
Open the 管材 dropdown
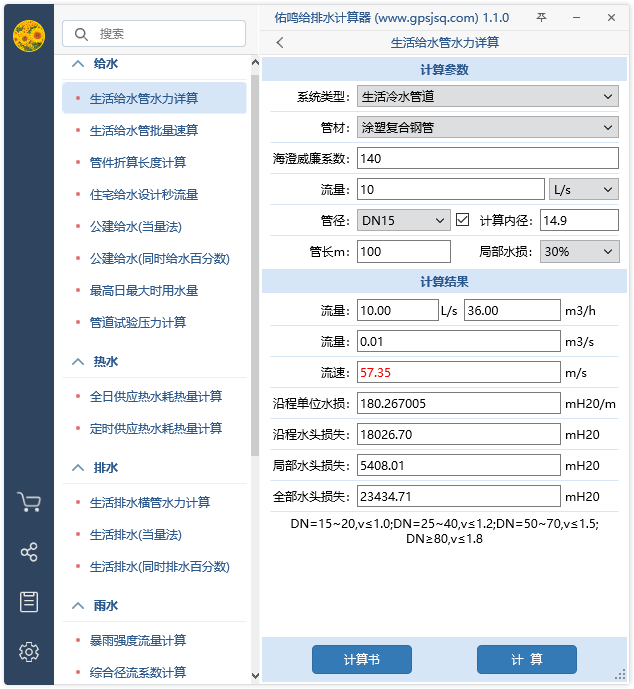pyautogui.click(x=488, y=127)
